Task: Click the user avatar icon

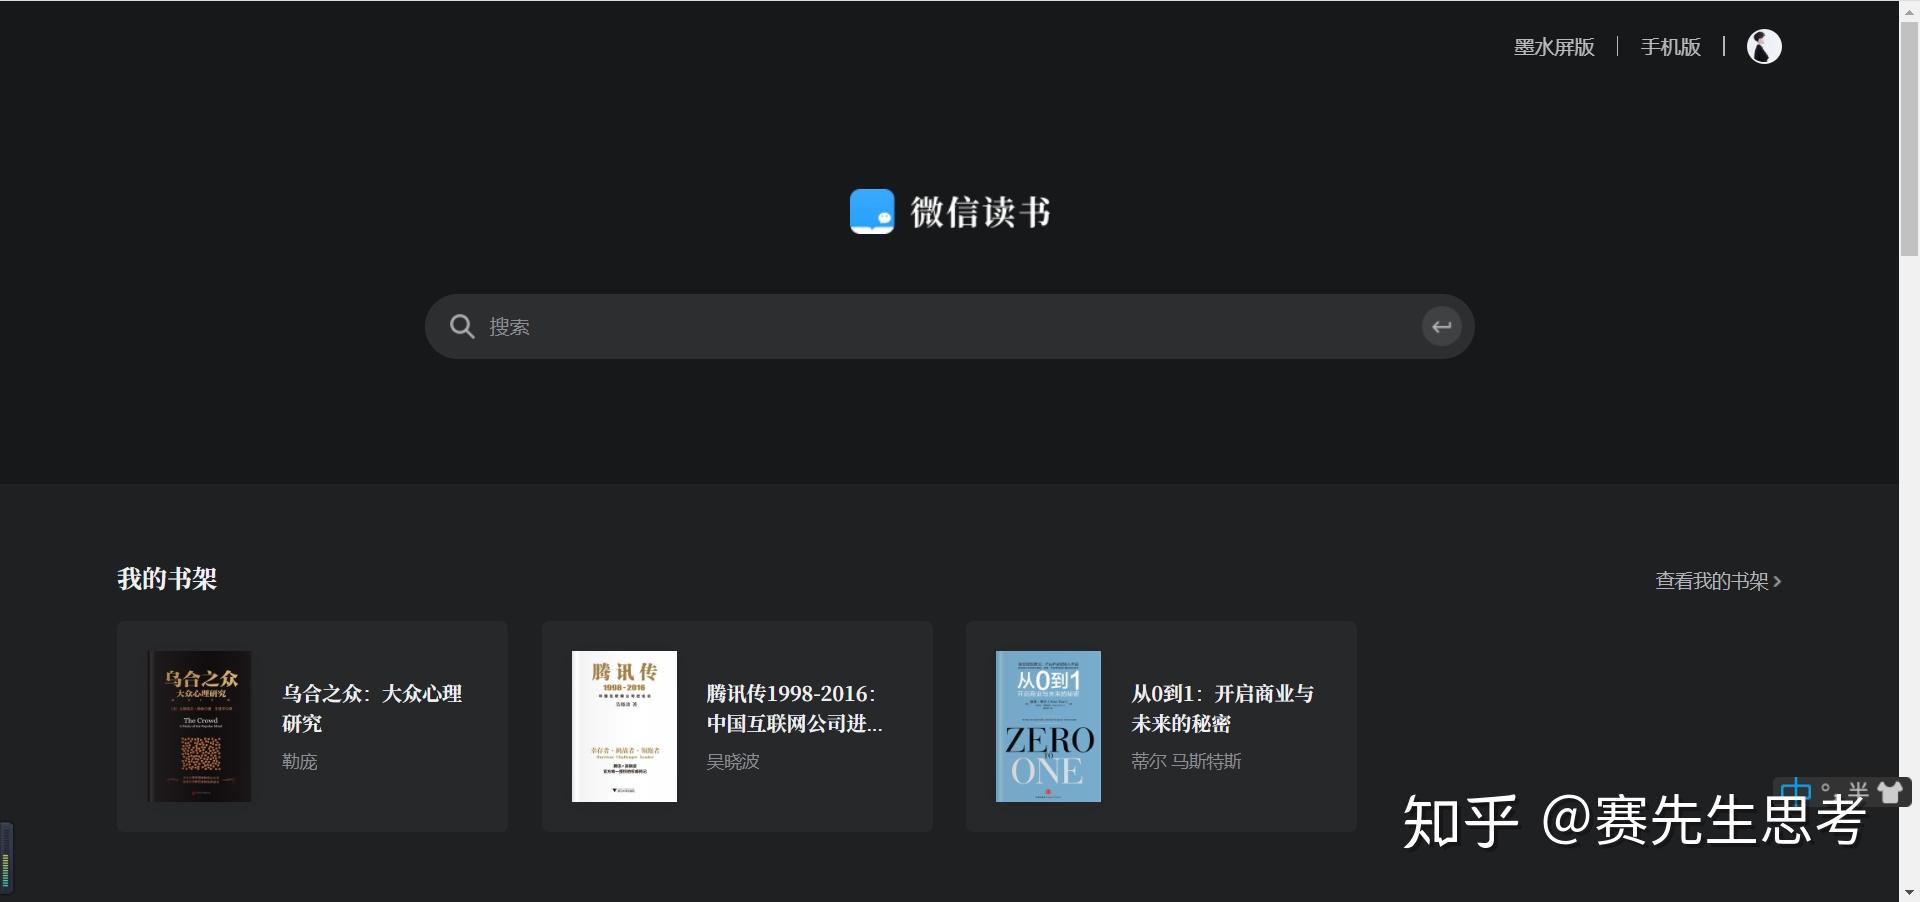Action: coord(1764,46)
